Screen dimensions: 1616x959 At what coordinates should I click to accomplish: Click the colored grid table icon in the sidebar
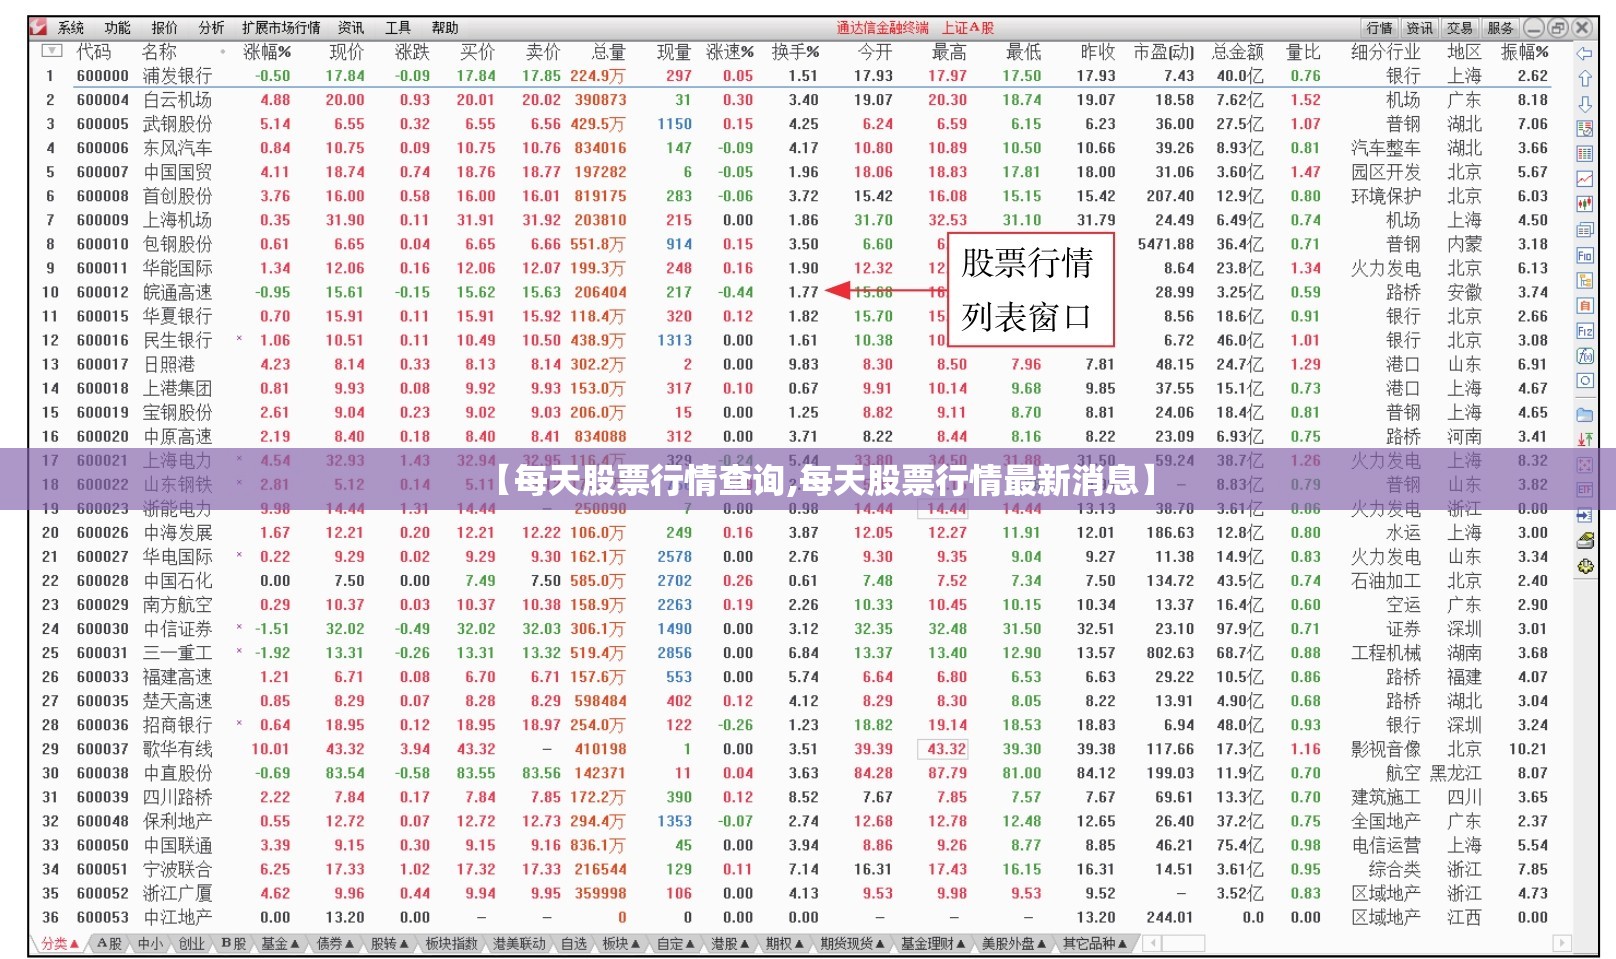click(1585, 153)
